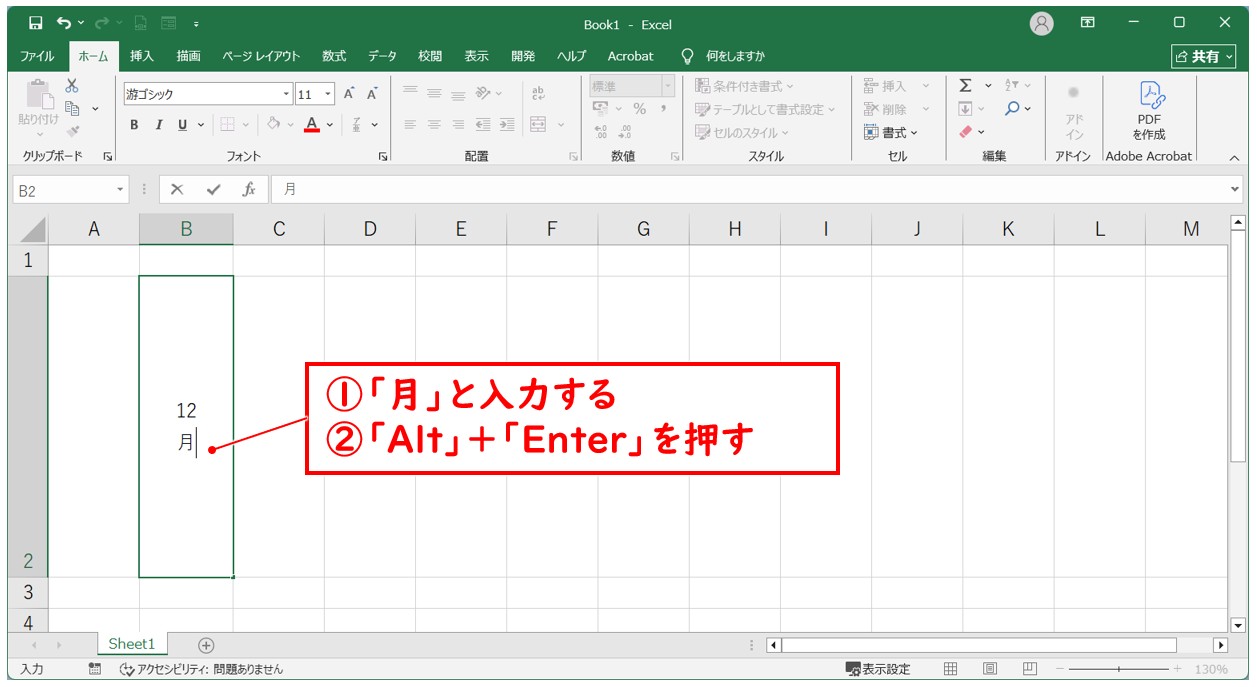The image size is (1257, 687).
Task: Copy selection using the copy icon
Action: click(72, 108)
